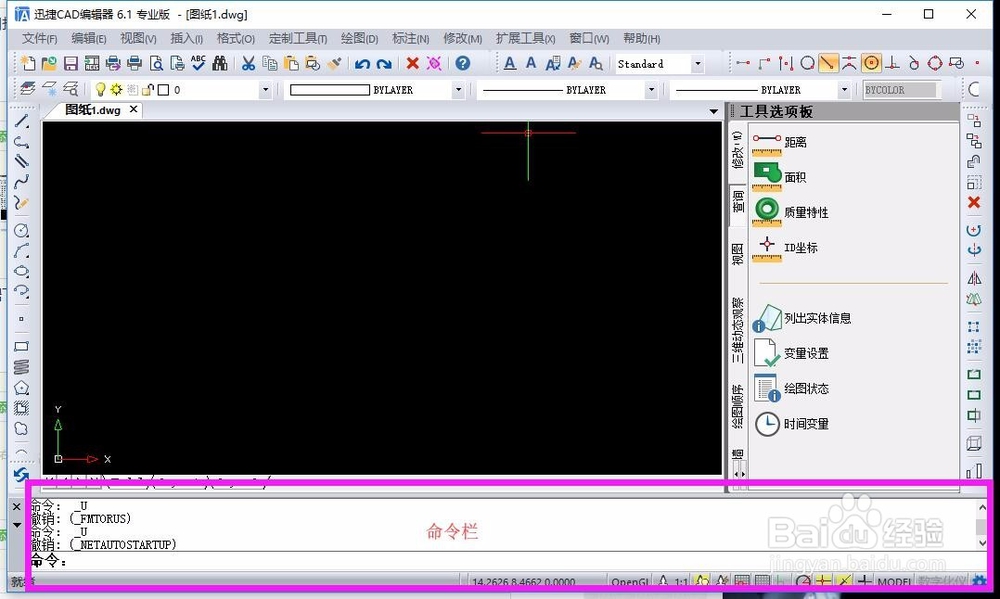Toggle the quadrant snap button

pyautogui.click(x=935, y=63)
